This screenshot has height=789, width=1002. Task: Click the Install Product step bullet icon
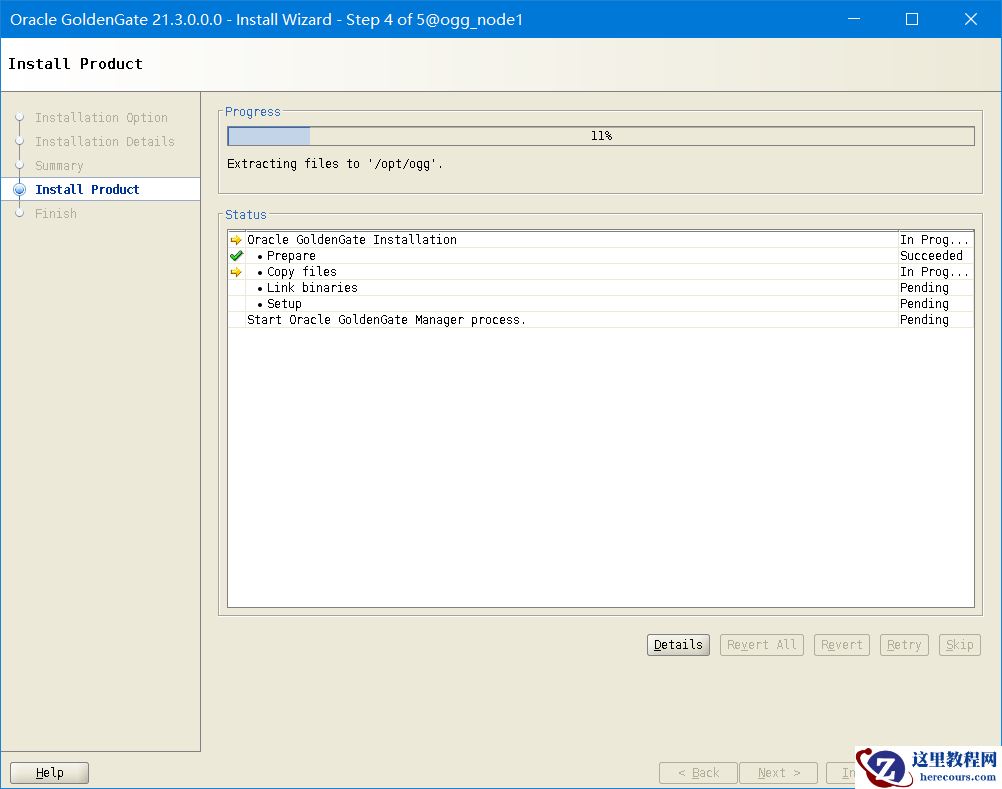tap(19, 190)
